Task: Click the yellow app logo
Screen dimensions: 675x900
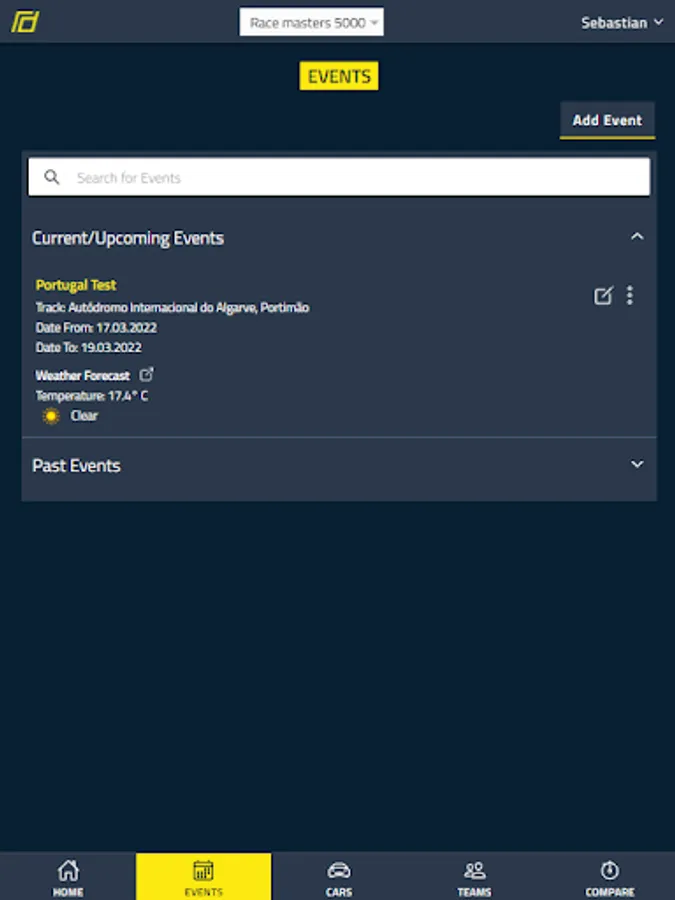Action: 25,22
